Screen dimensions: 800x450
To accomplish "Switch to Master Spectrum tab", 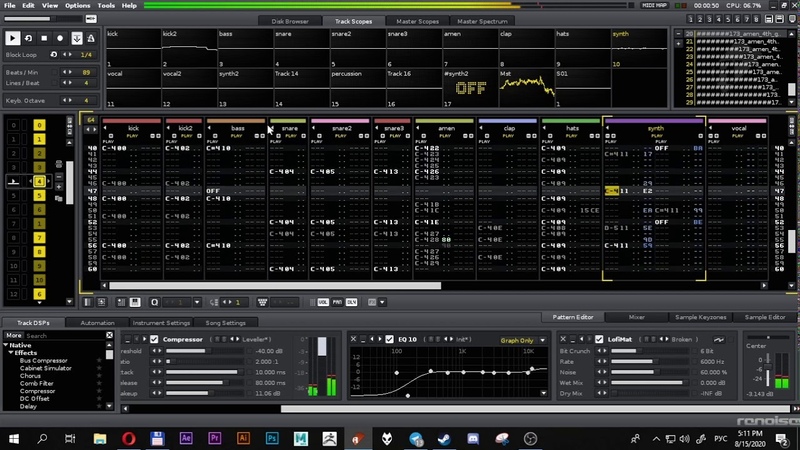I will pos(482,21).
